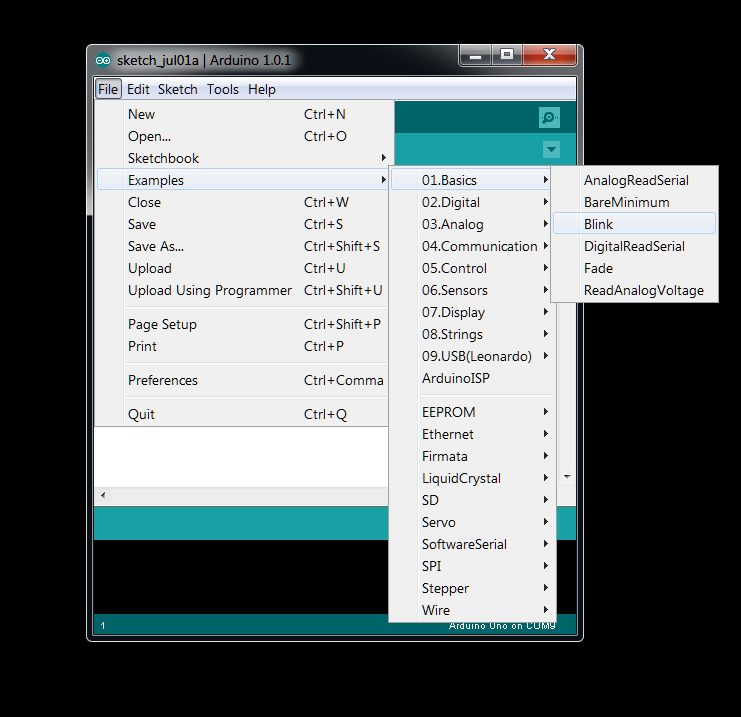The height and width of the screenshot is (717, 741).
Task: Expand the 07.Display examples submenu
Action: (x=473, y=312)
